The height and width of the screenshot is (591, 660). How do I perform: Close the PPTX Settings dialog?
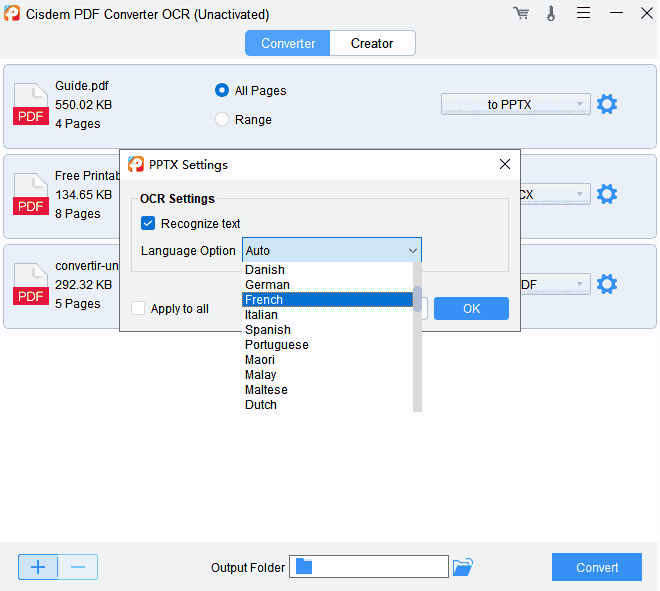[505, 164]
